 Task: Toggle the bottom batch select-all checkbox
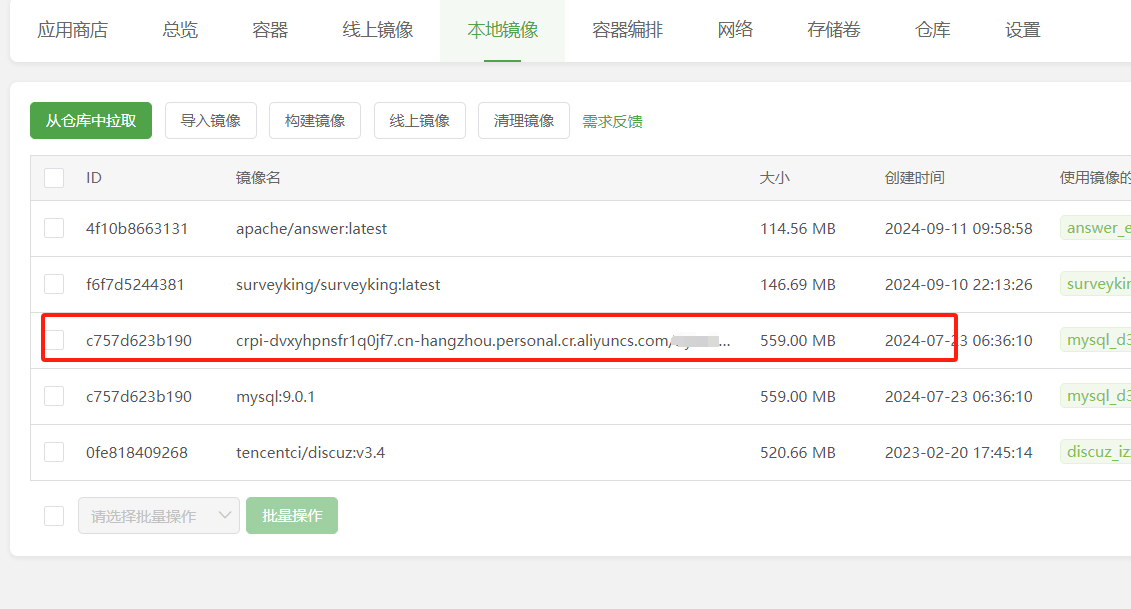54,516
